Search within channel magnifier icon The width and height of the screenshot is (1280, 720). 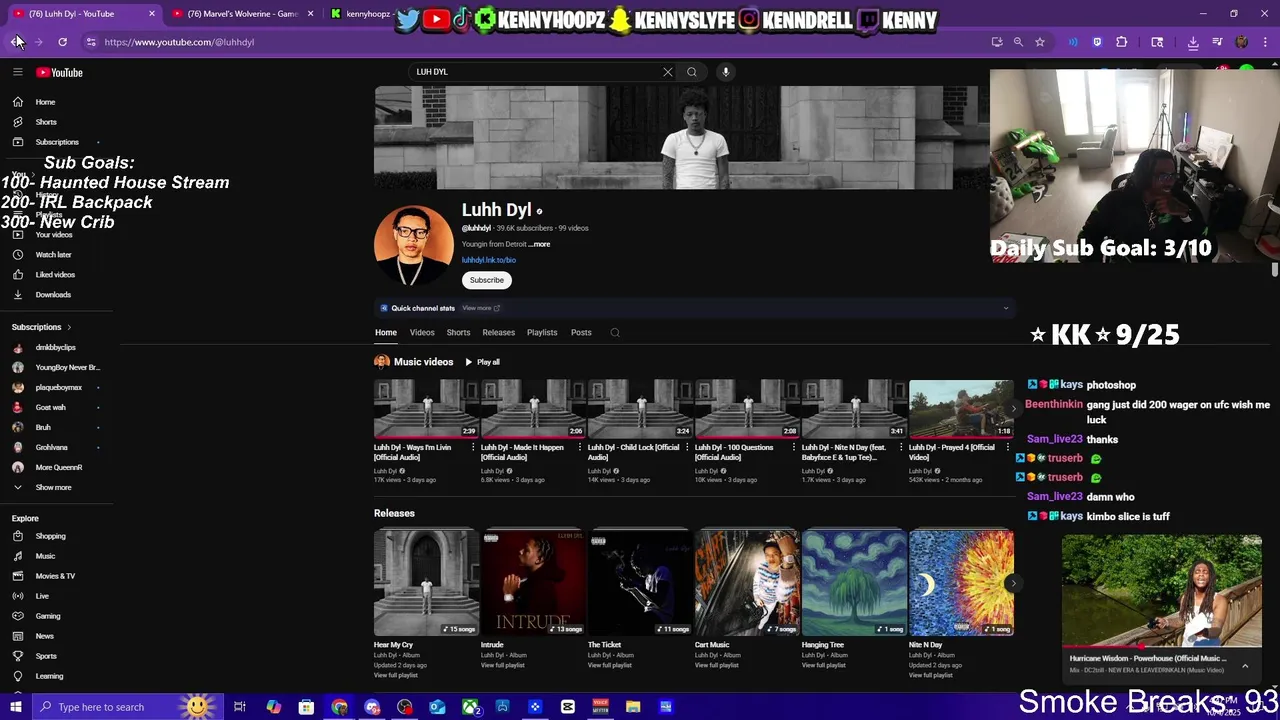(x=615, y=333)
